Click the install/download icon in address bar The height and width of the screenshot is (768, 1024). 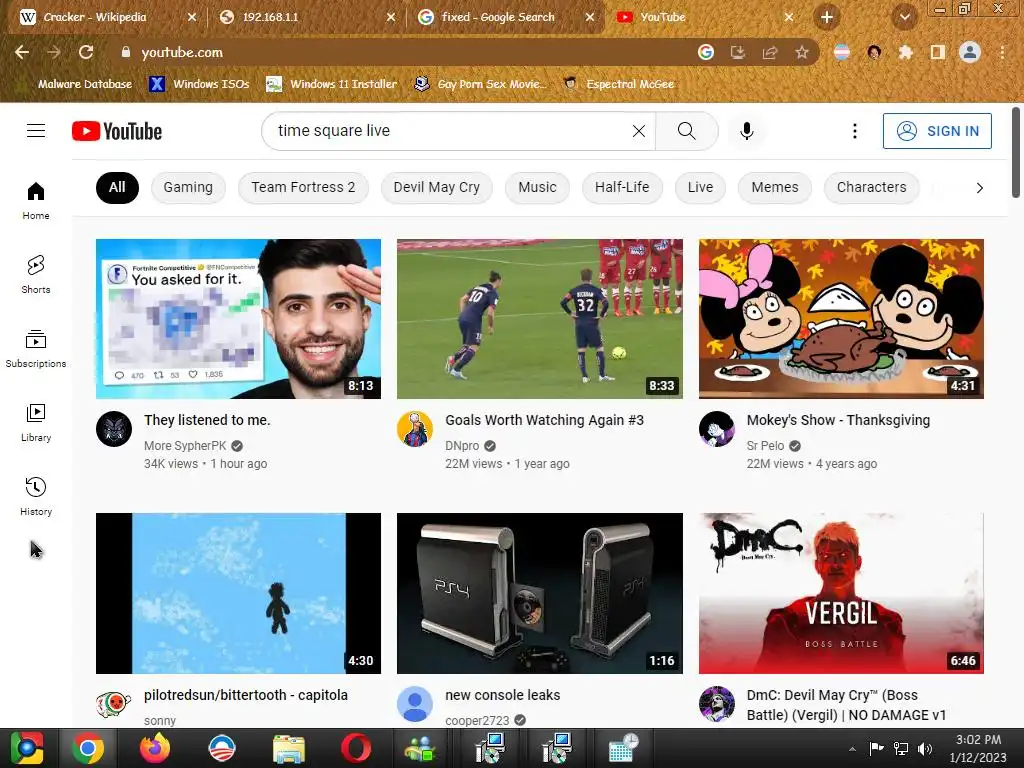(x=738, y=52)
